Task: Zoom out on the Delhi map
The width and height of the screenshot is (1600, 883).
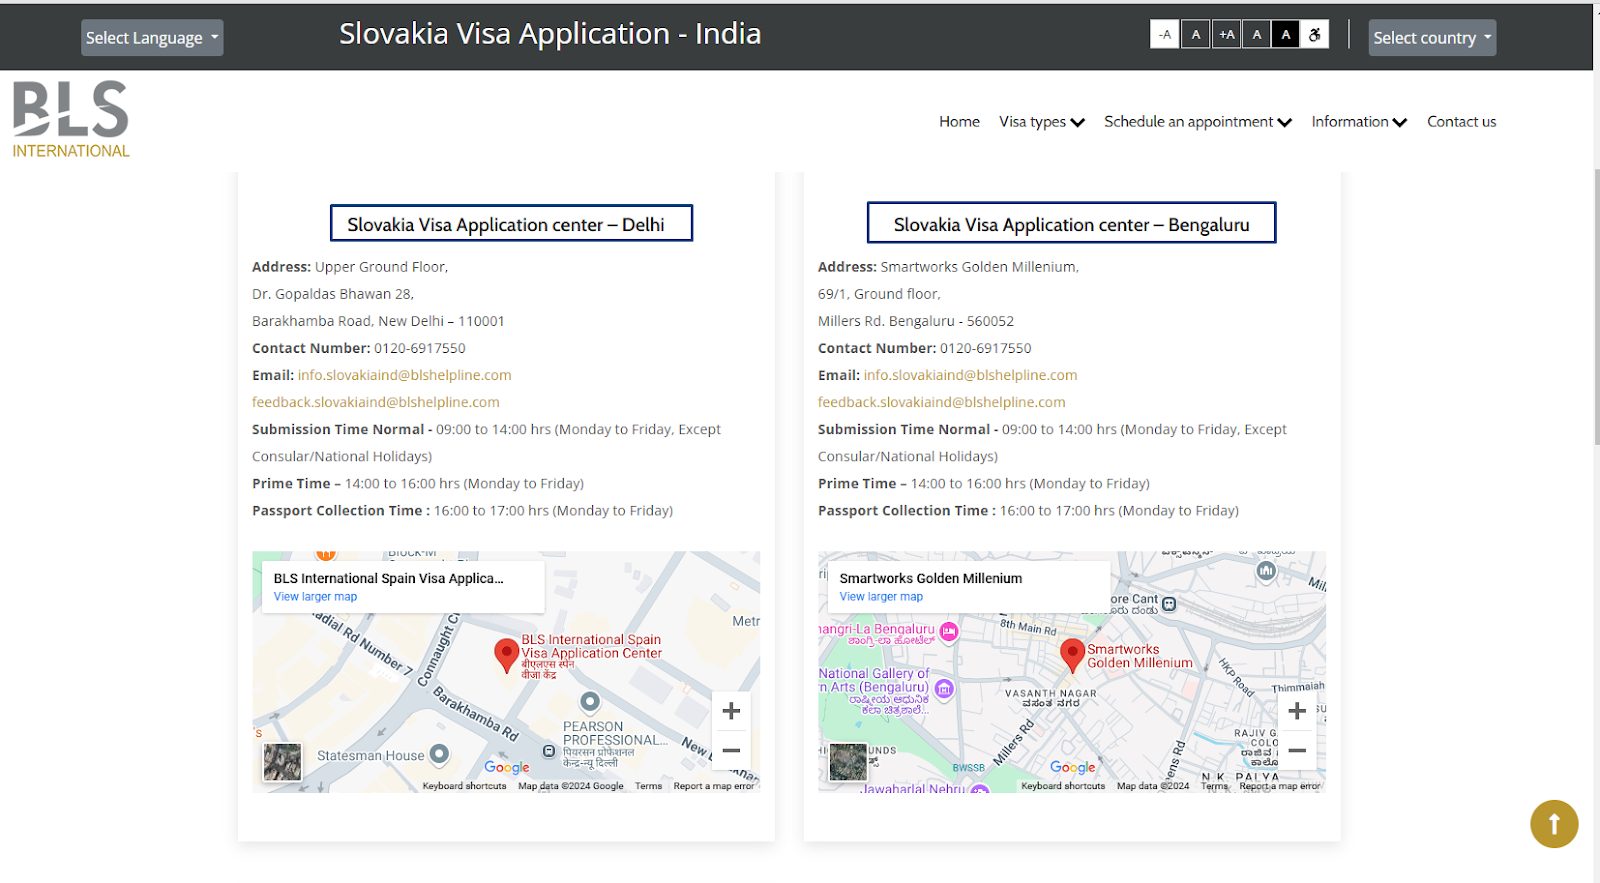Action: (x=731, y=750)
